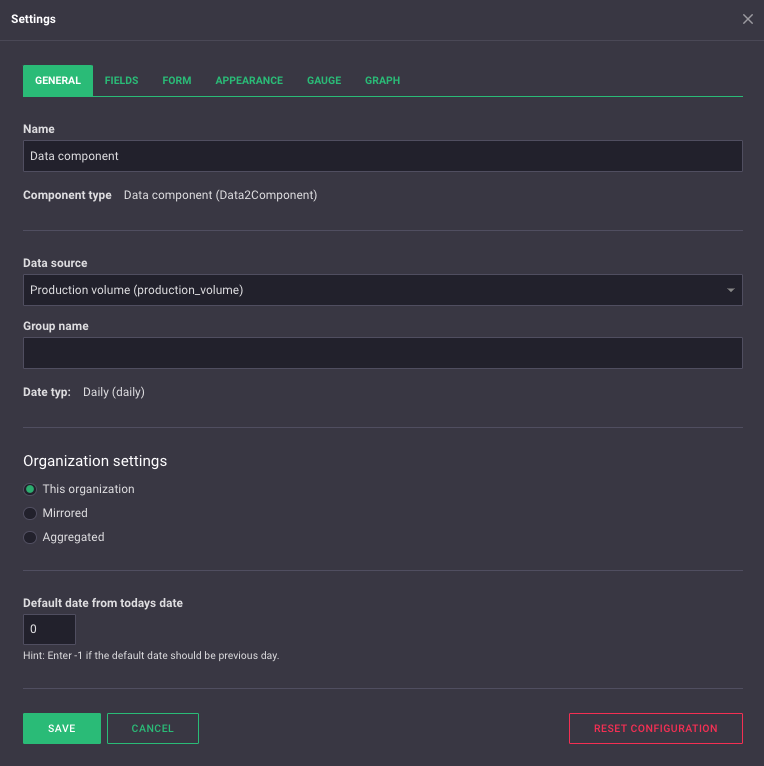Switch to the General tab
This screenshot has height=766, width=764.
(58, 81)
